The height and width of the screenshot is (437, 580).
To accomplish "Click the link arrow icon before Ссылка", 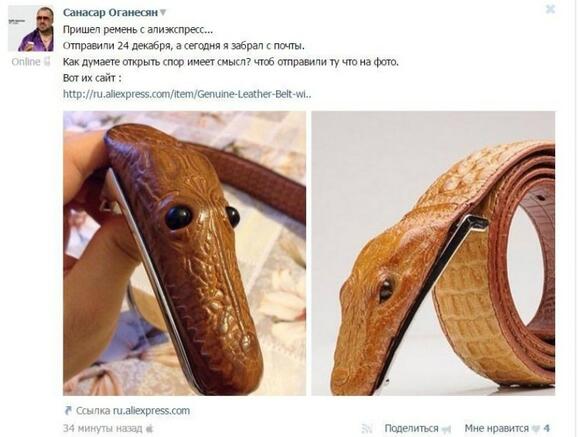I will tap(68, 410).
